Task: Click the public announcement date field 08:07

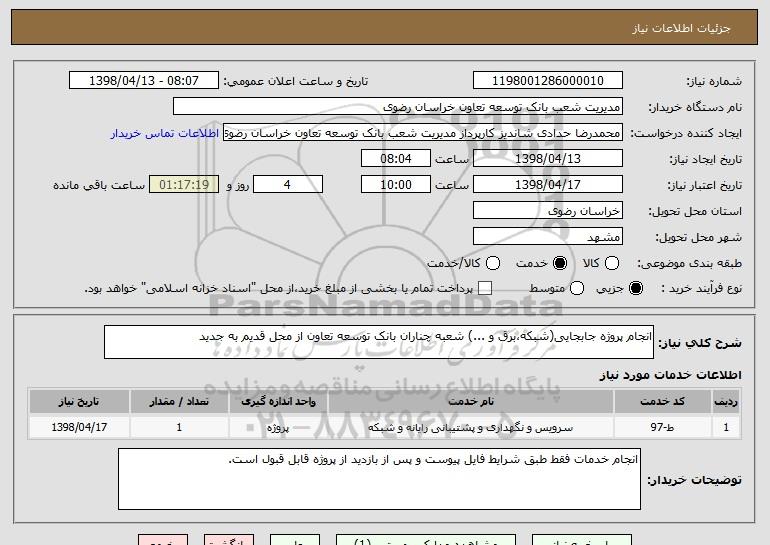Action: click(144, 81)
